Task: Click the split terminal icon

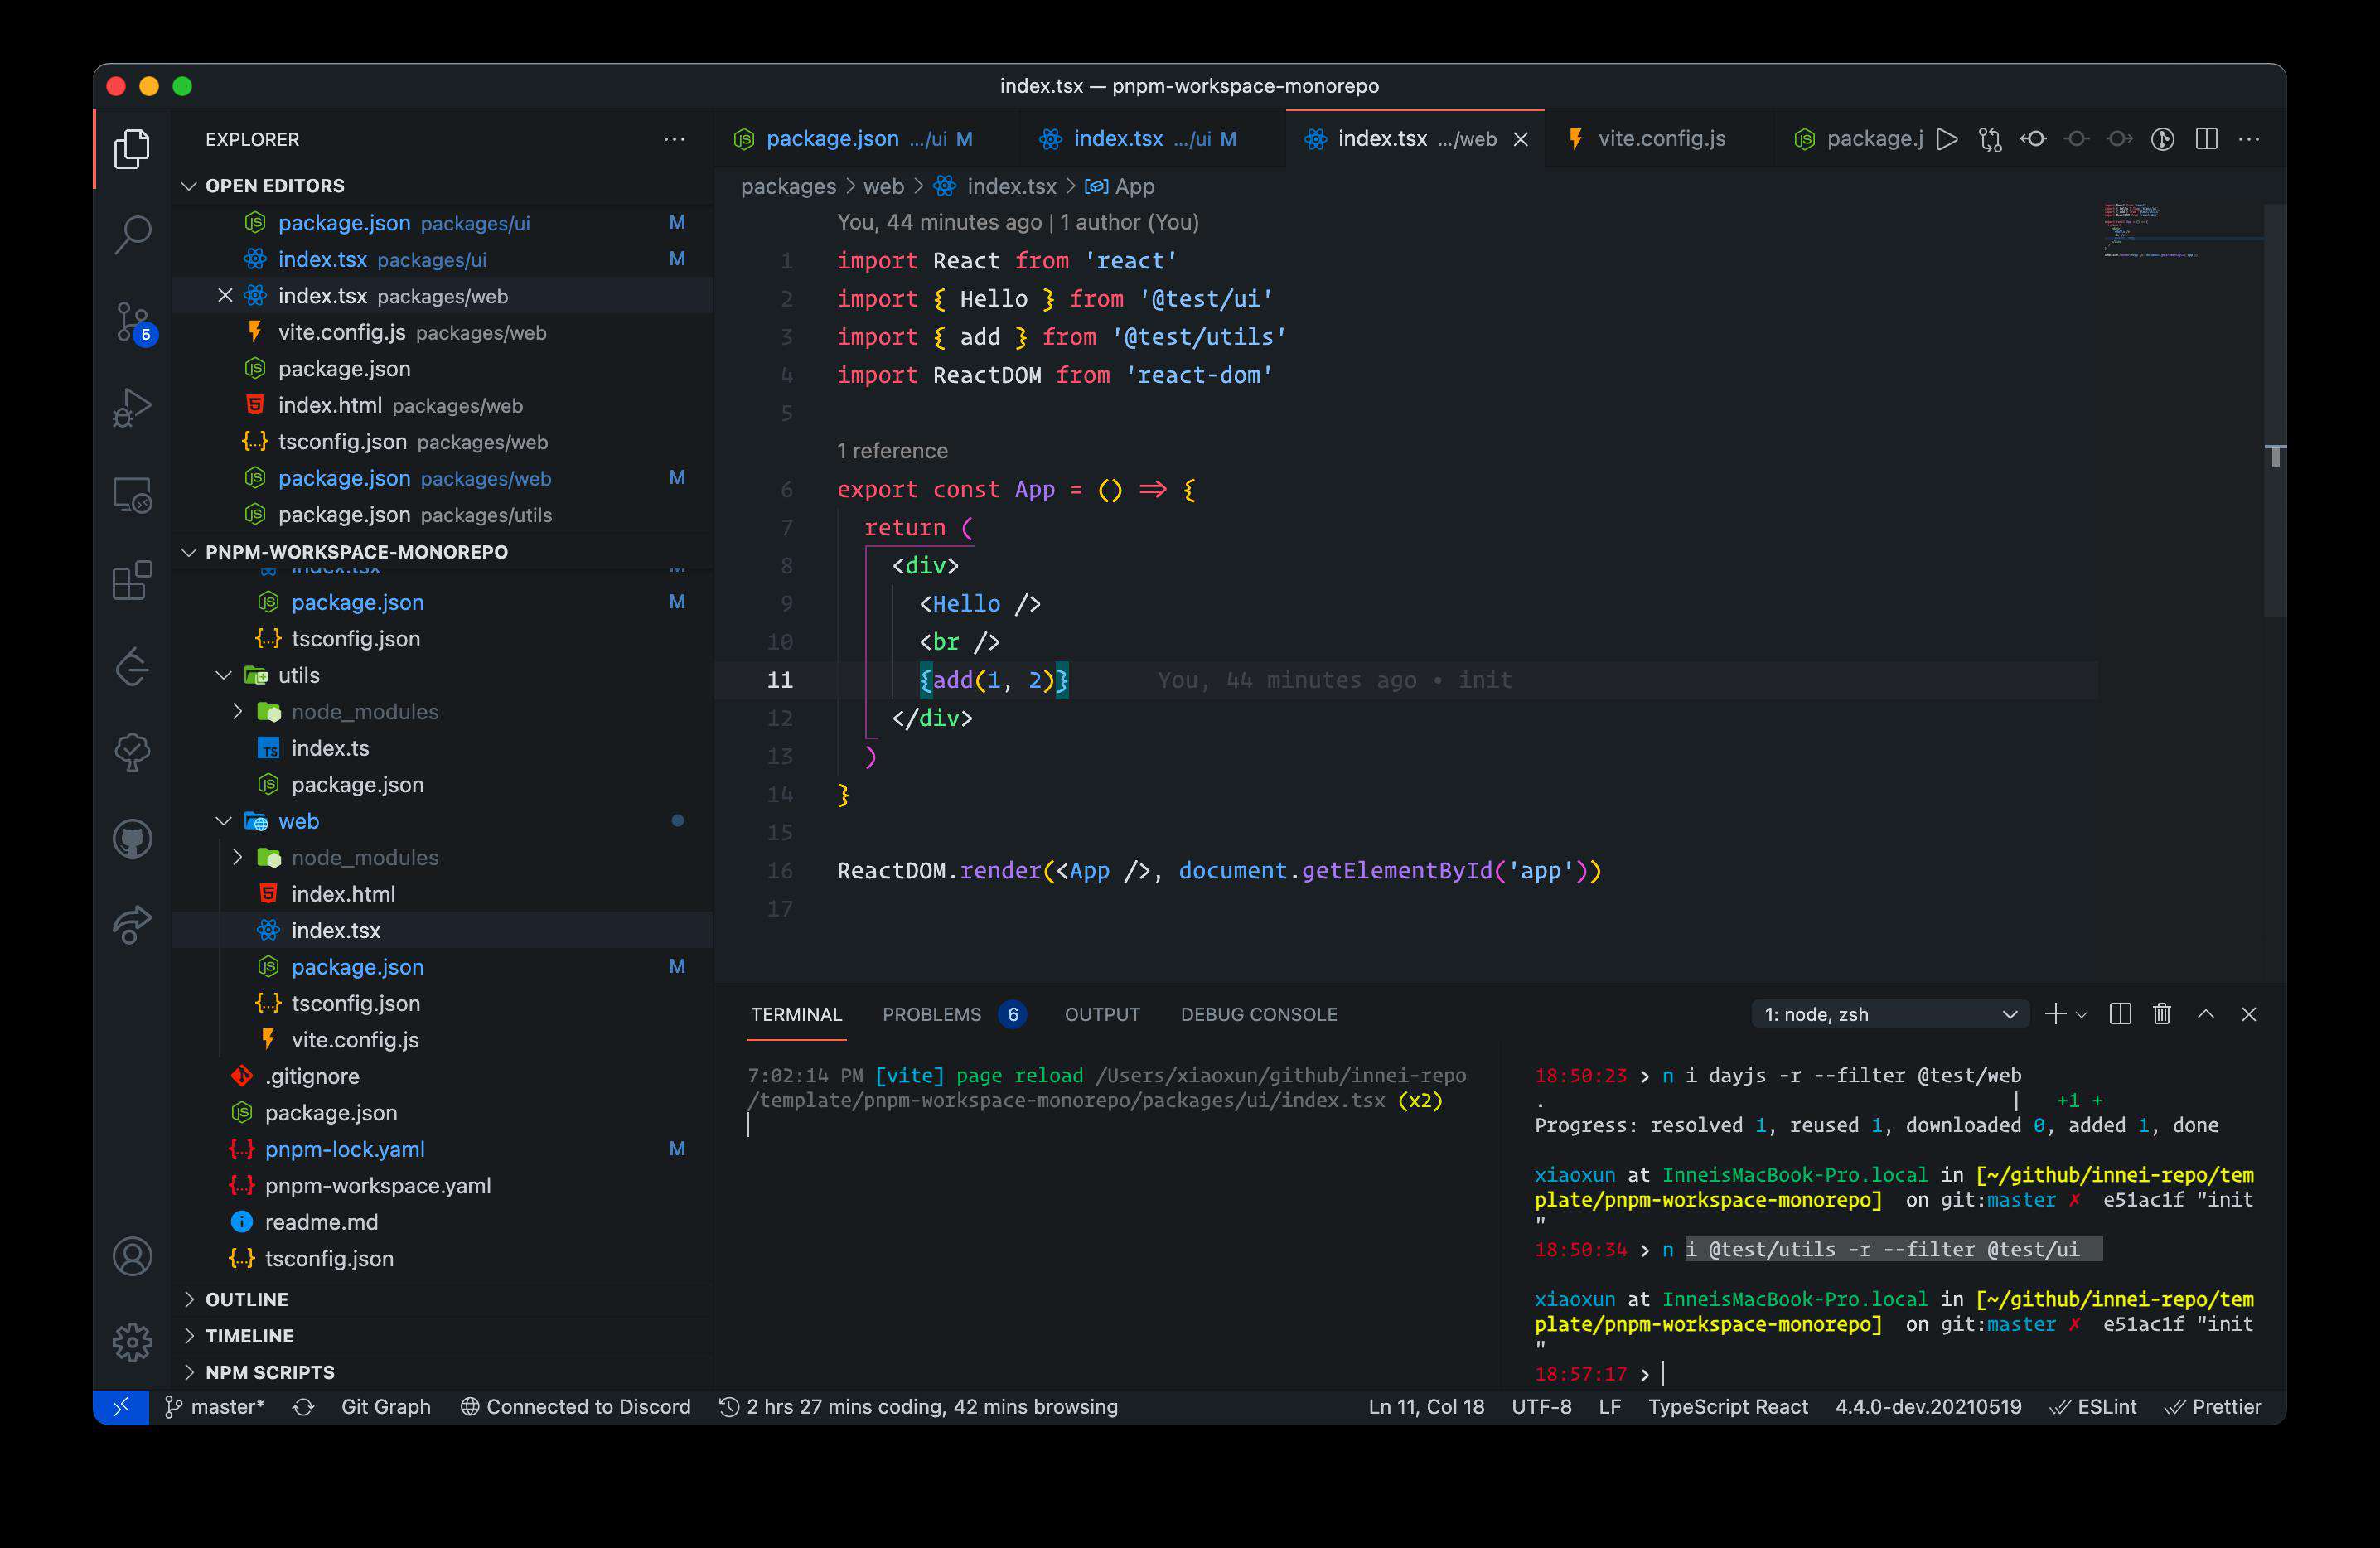Action: 2119,1014
